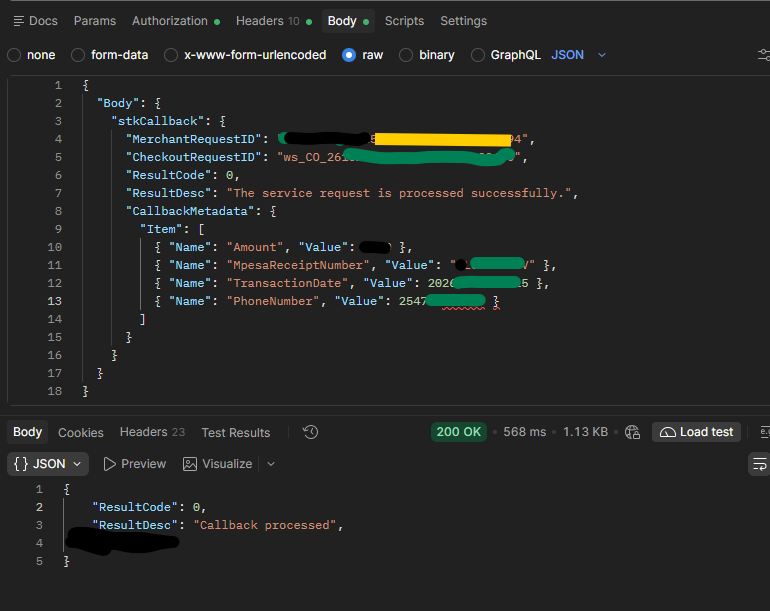Click the 568 ms response time
Screen dimensions: 770x611
[524, 432]
